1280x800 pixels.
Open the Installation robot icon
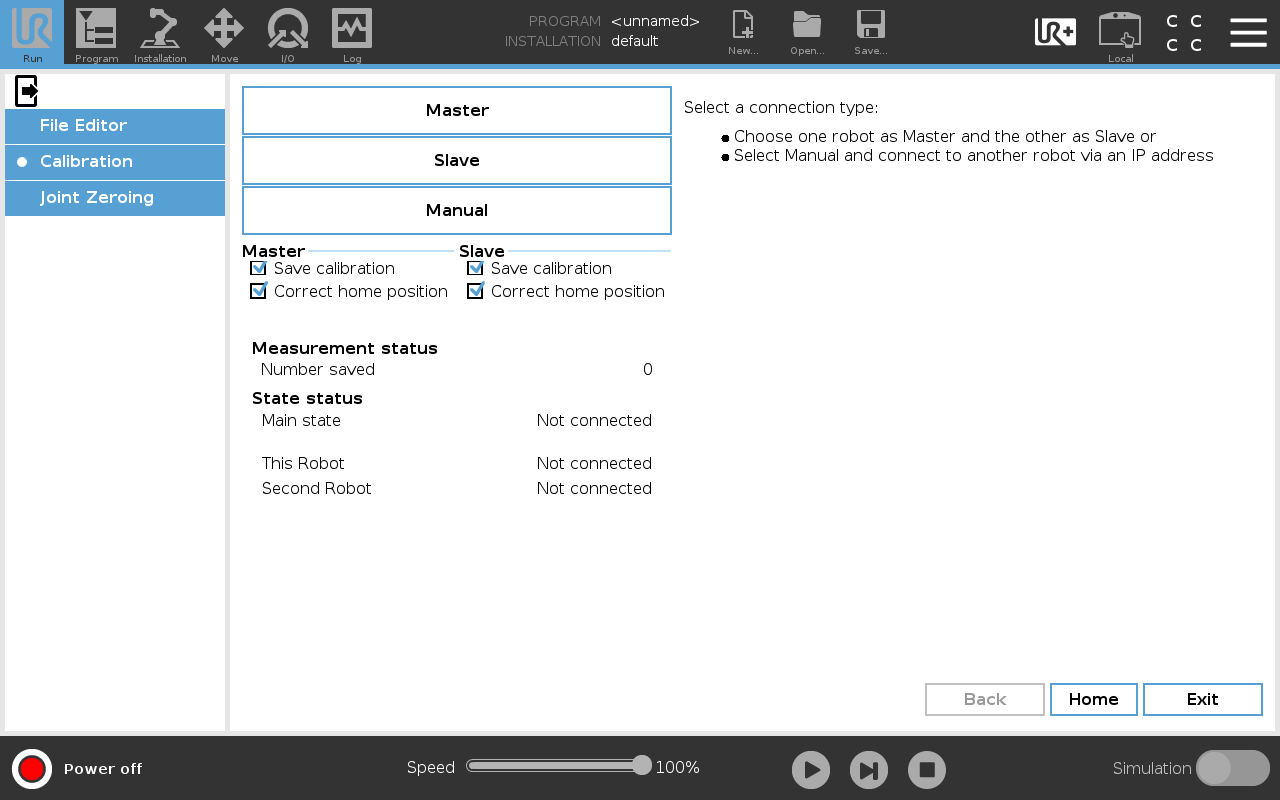[160, 32]
